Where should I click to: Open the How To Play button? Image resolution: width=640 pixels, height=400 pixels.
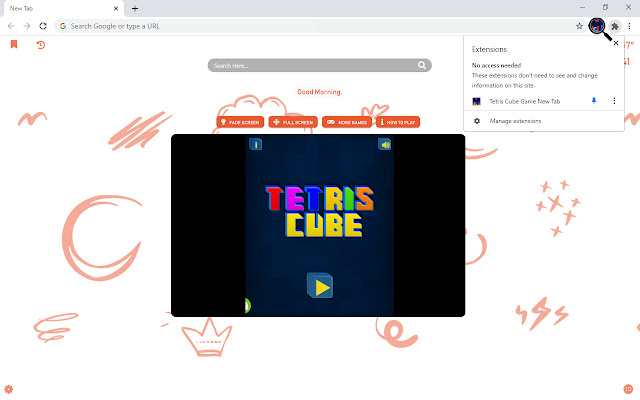click(x=398, y=122)
